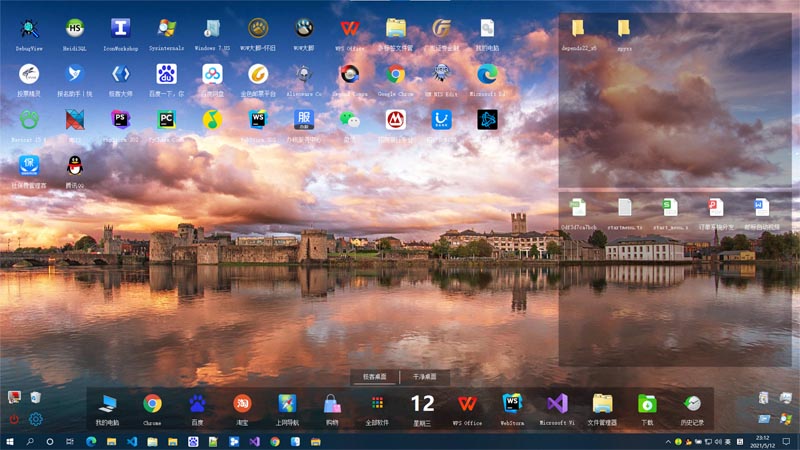
Task: Select the HeidiSQL desktop shortcut
Action: pyautogui.click(x=75, y=29)
